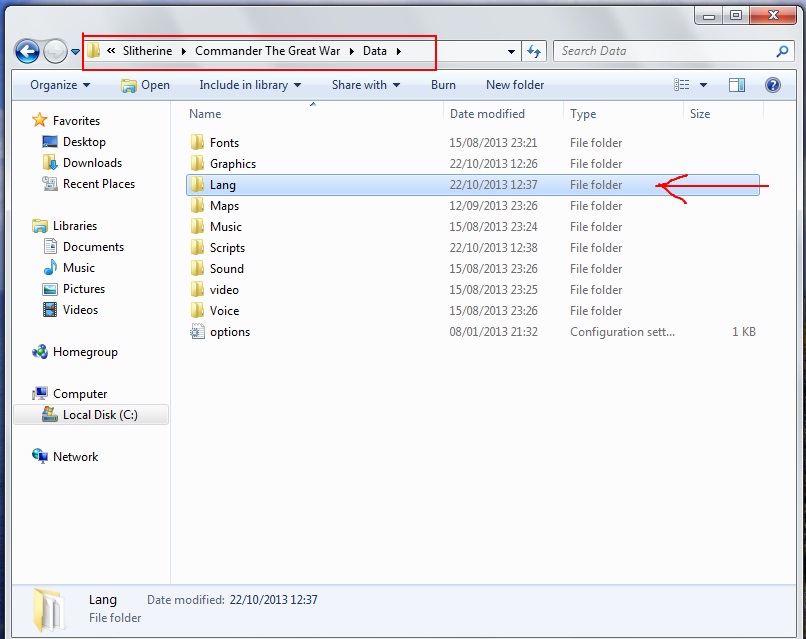Click Open in the toolbar
Image resolution: width=806 pixels, height=639 pixels.
[x=145, y=85]
